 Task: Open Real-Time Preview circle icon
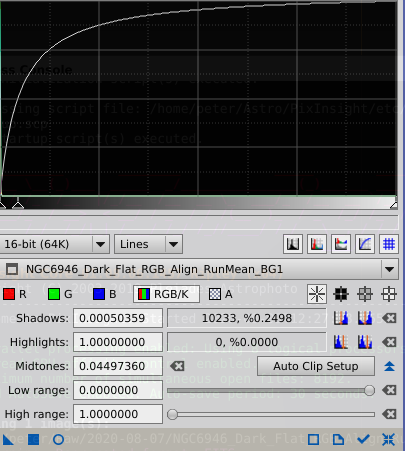58,440
